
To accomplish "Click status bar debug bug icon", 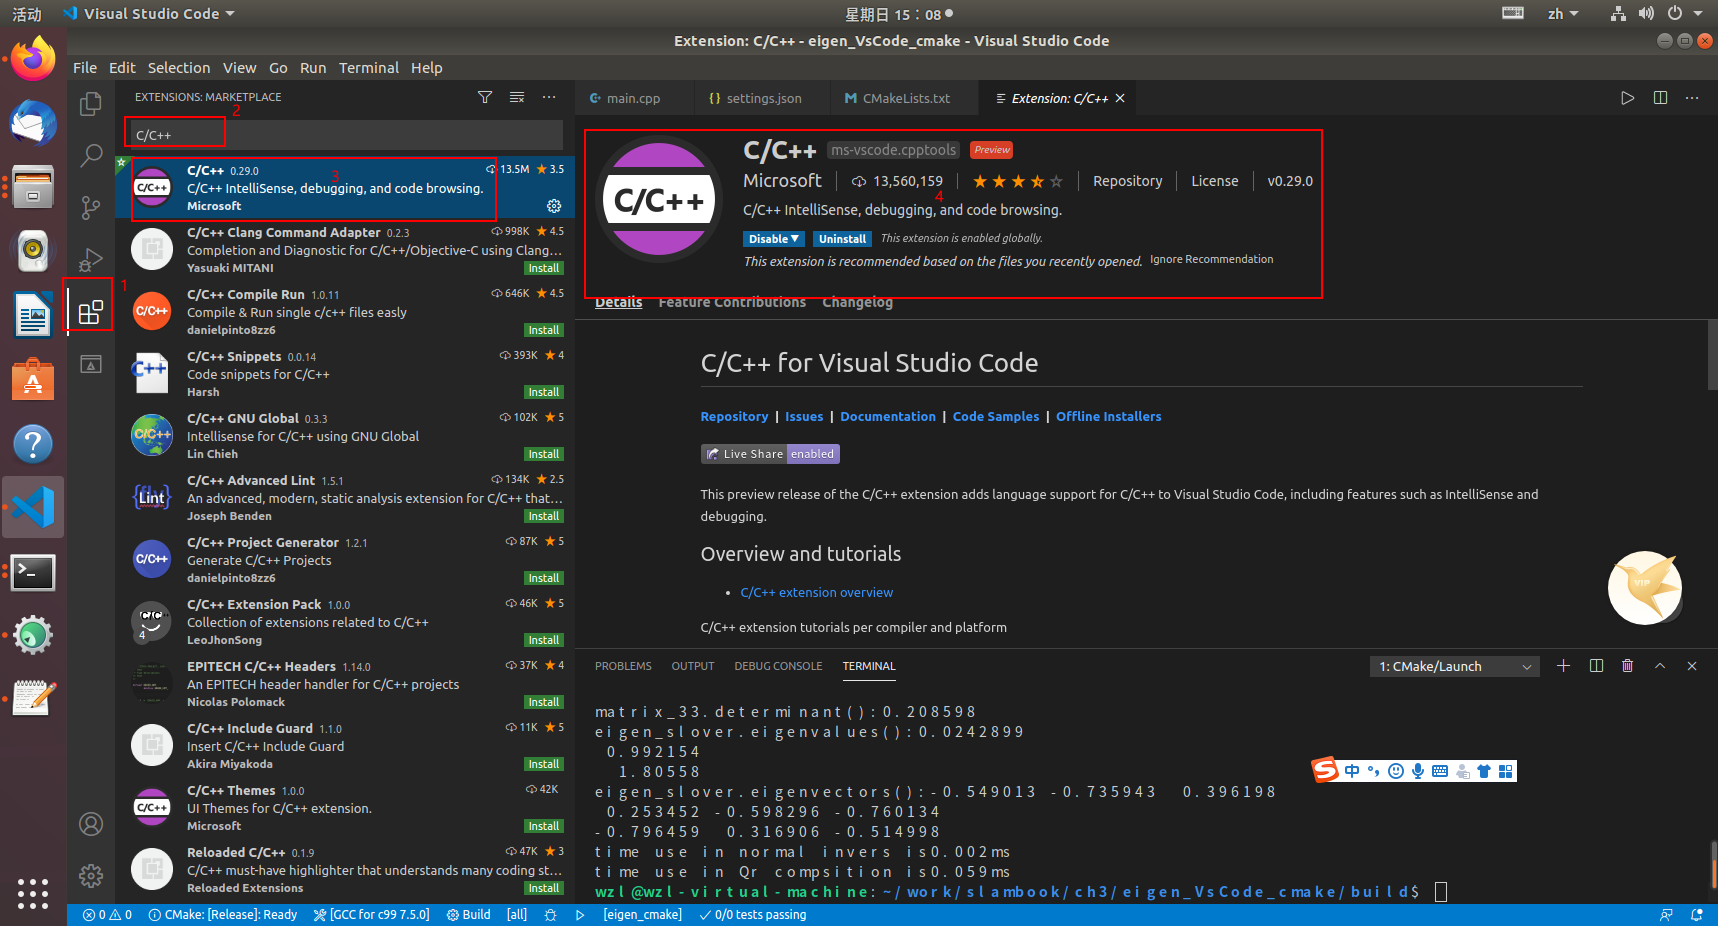I will pos(550,915).
